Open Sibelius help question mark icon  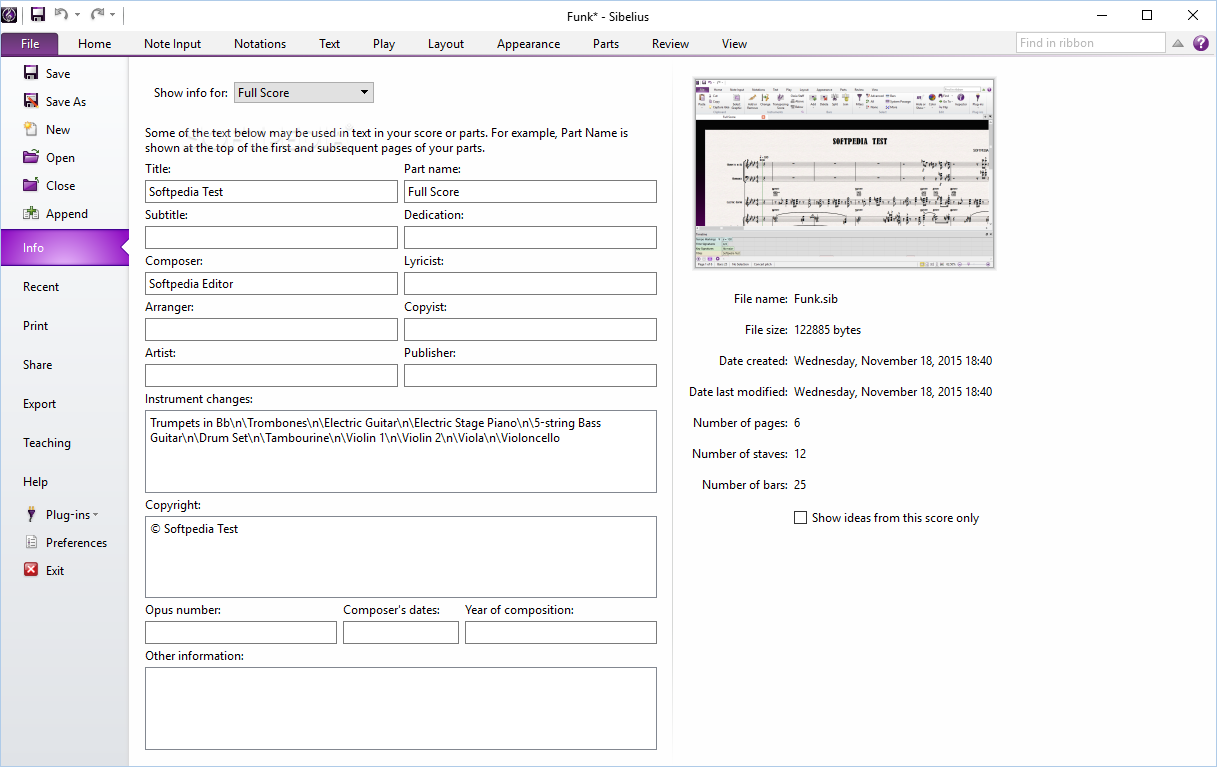[1201, 43]
